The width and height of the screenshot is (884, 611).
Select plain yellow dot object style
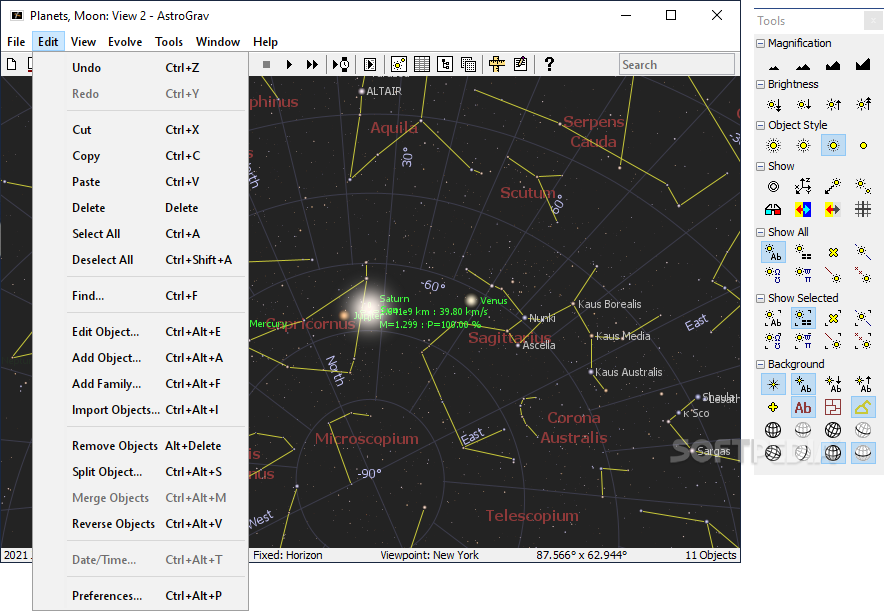[x=863, y=145]
